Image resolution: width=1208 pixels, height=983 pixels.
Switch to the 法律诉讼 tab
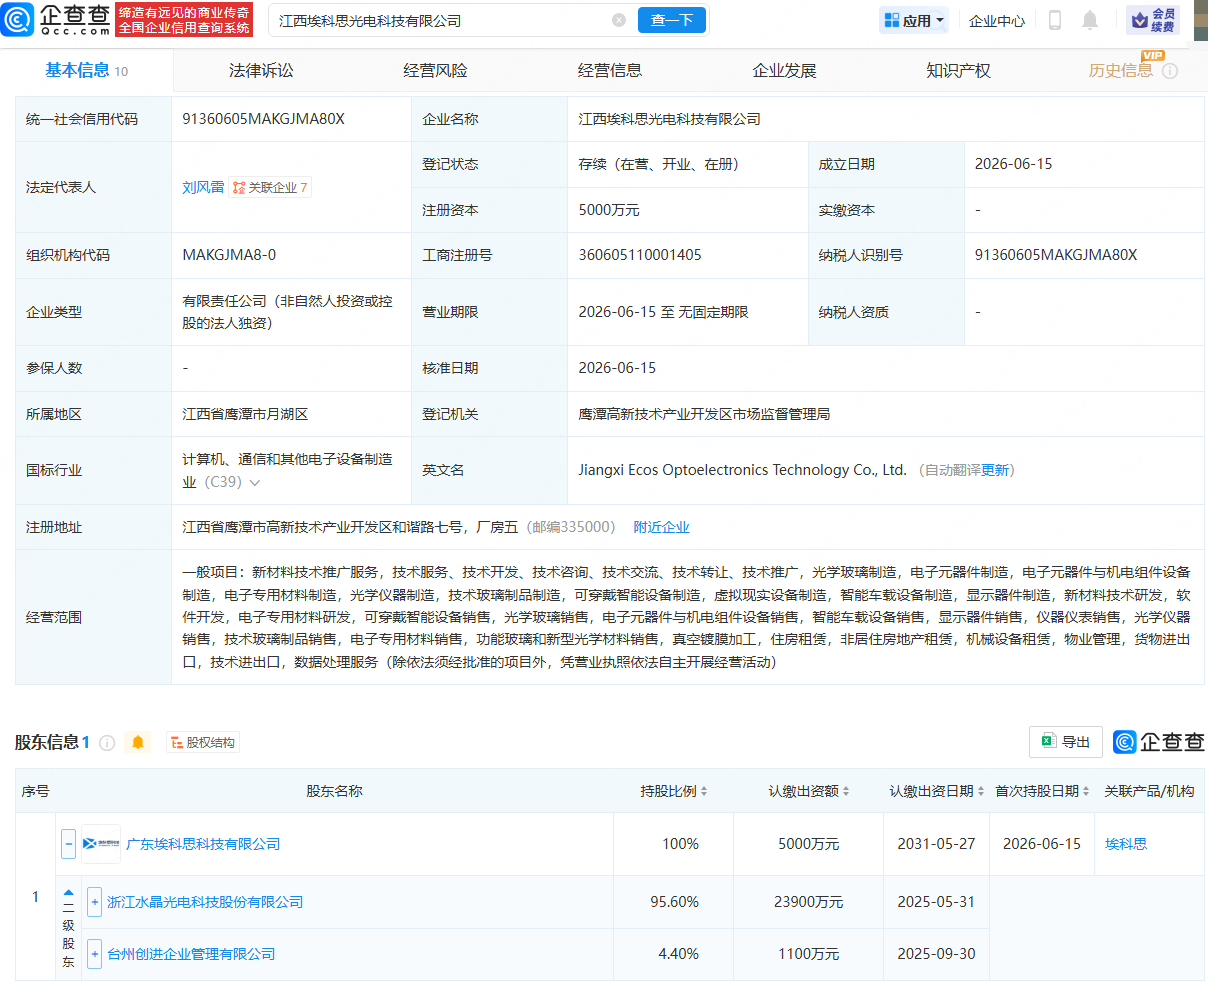(x=261, y=71)
